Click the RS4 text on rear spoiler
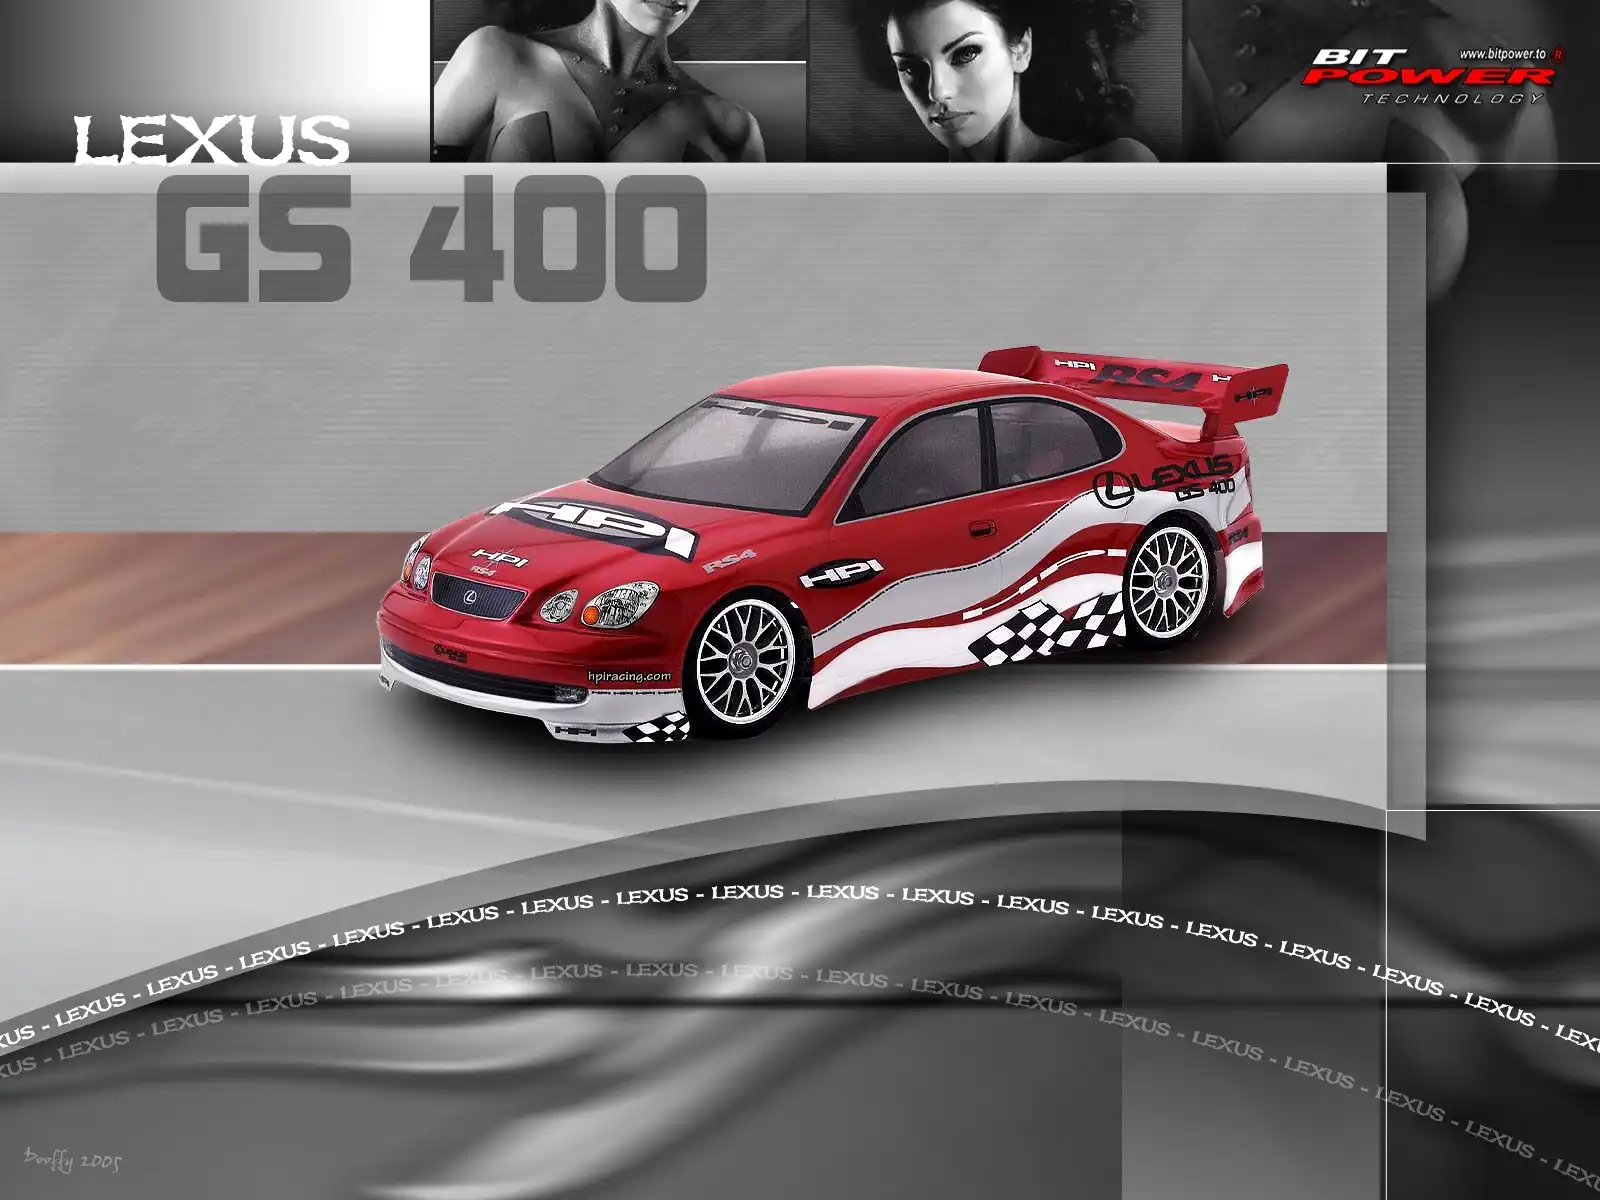 [x=1150, y=377]
